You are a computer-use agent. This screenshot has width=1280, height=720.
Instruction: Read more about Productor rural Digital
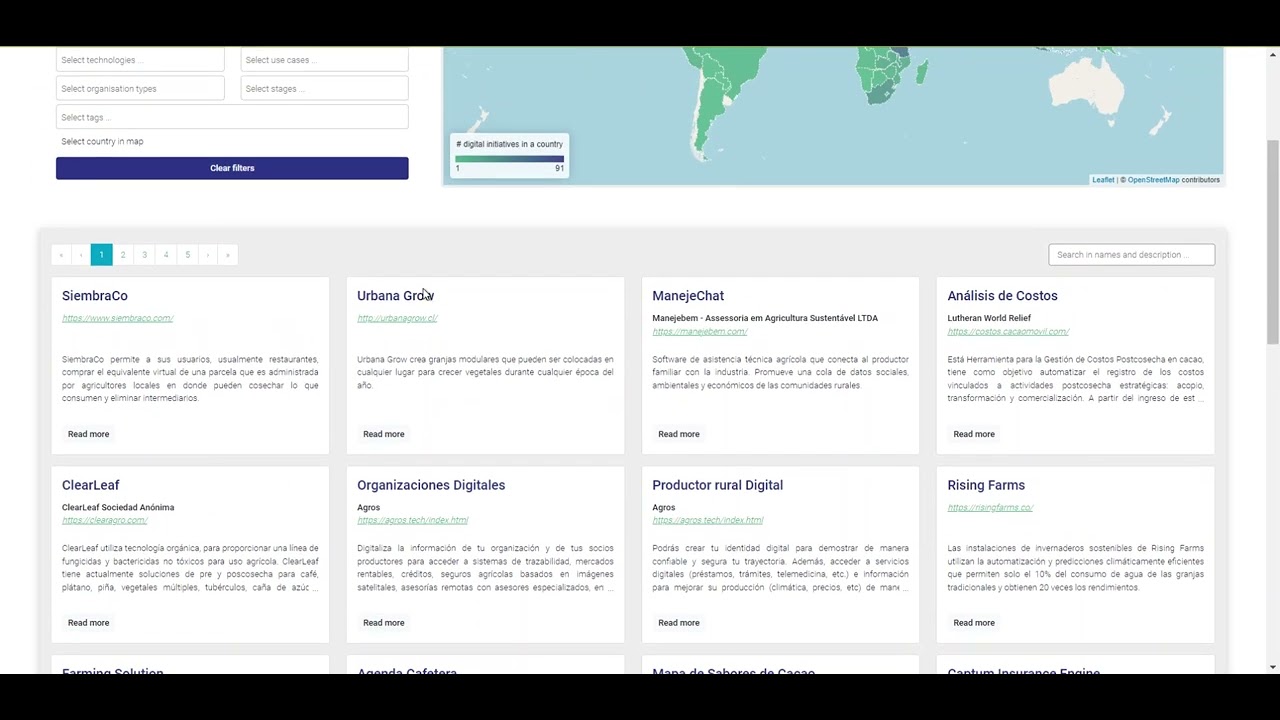tap(679, 623)
